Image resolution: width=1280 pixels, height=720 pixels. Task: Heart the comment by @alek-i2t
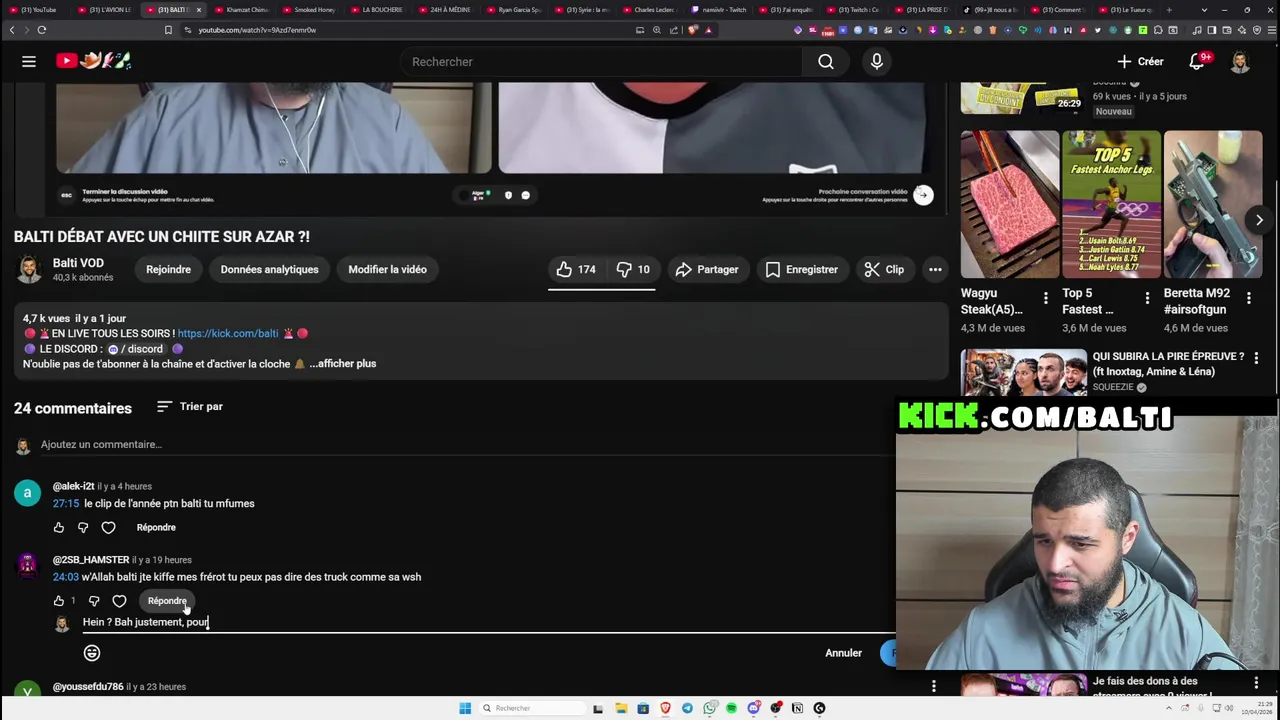tap(108, 528)
